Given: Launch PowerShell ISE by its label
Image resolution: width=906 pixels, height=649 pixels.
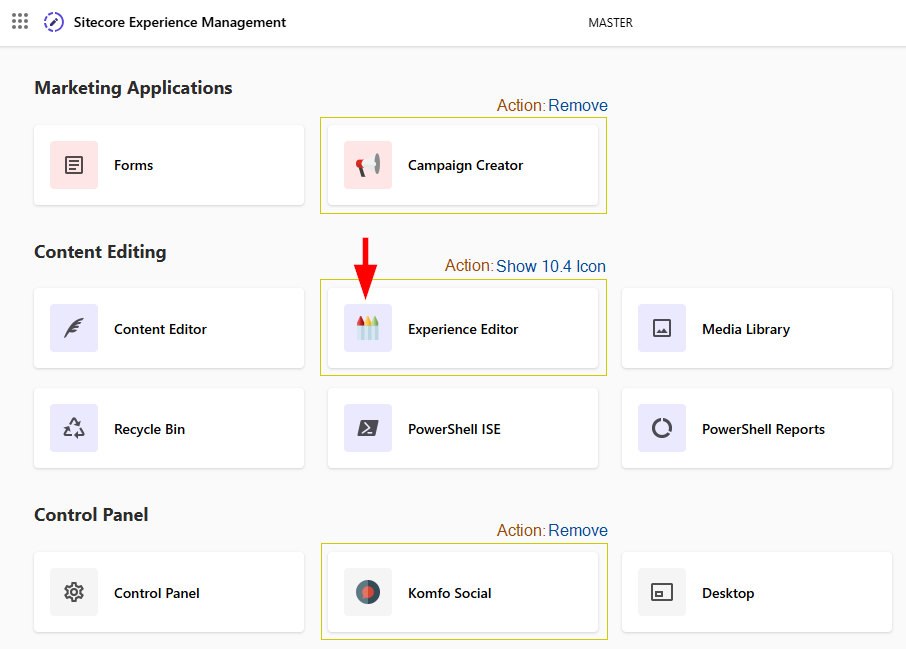Looking at the screenshot, I should point(454,429).
